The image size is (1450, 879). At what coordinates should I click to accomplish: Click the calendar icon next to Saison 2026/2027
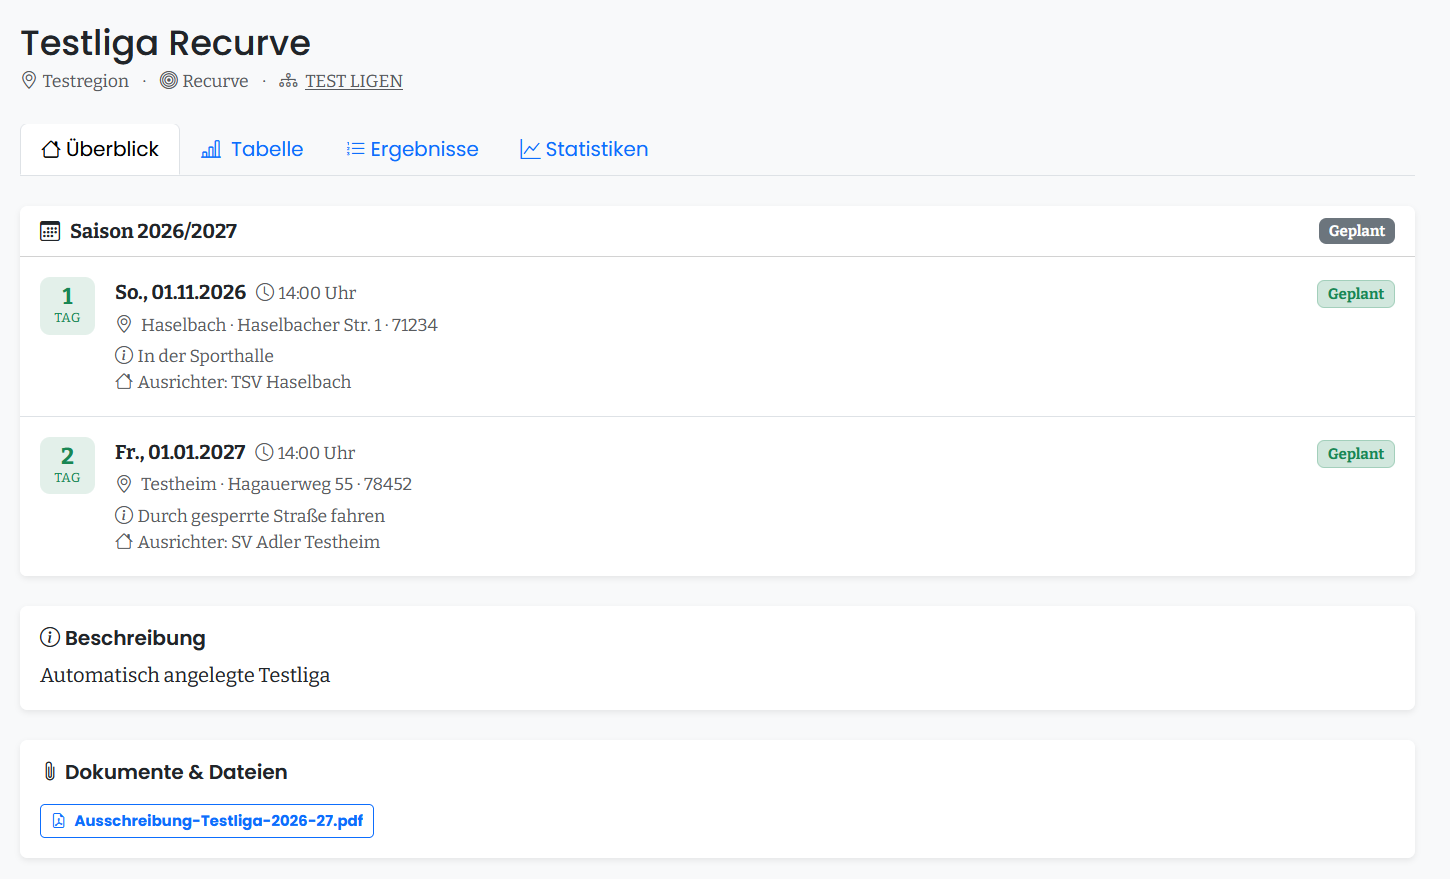point(50,231)
